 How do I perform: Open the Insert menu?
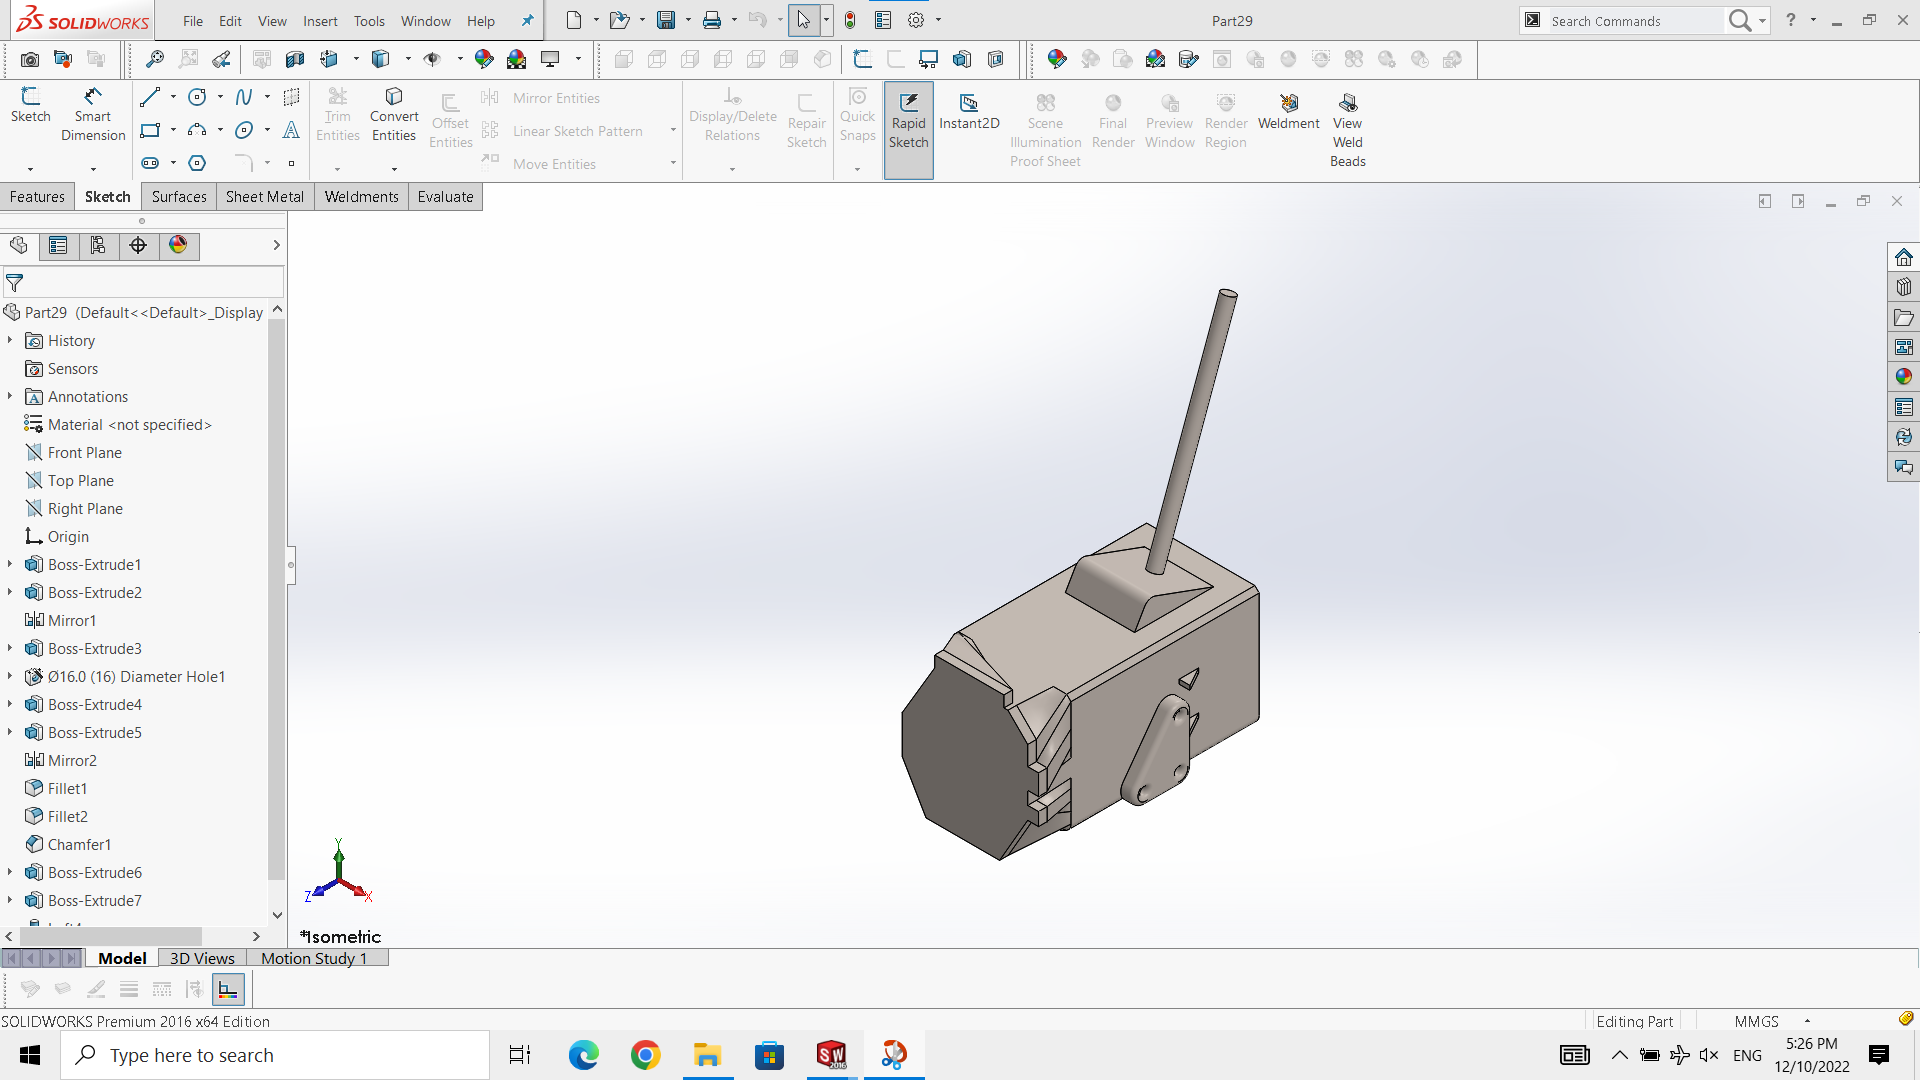320,21
